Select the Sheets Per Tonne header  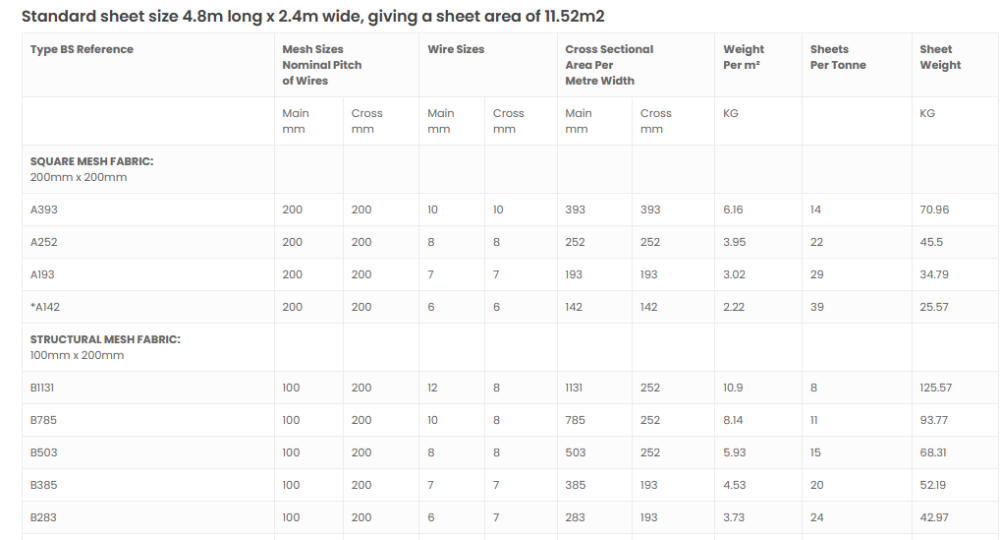838,57
